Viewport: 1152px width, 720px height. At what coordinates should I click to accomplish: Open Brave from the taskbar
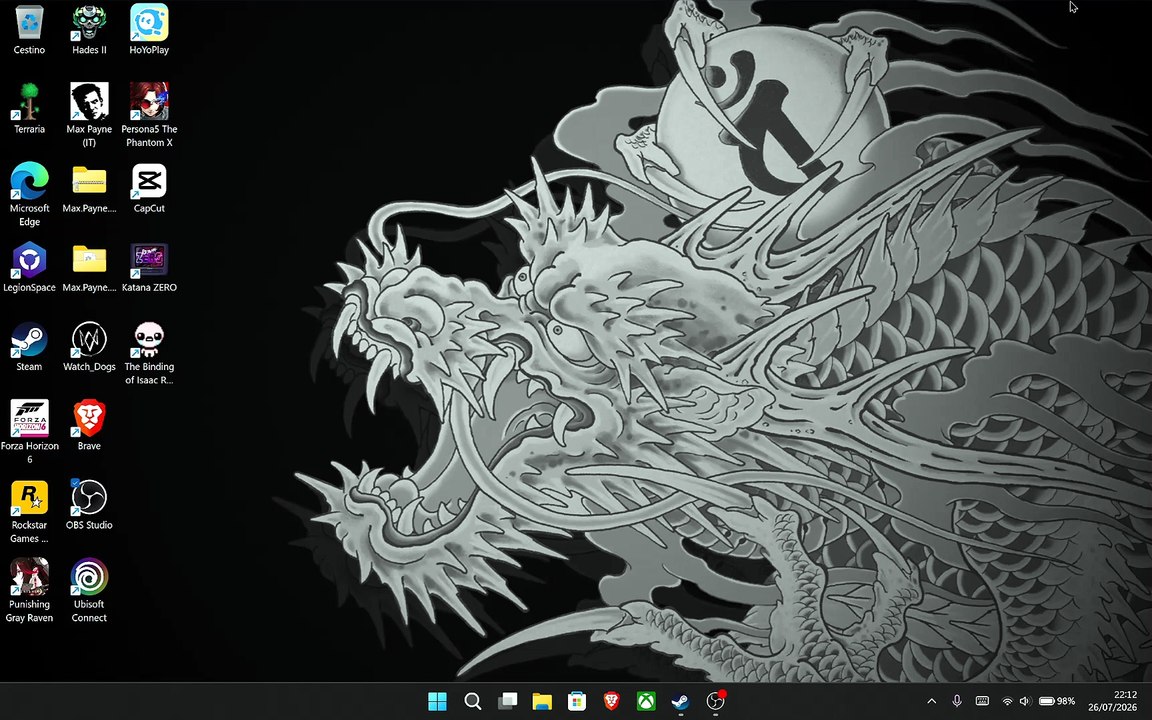pyautogui.click(x=611, y=702)
